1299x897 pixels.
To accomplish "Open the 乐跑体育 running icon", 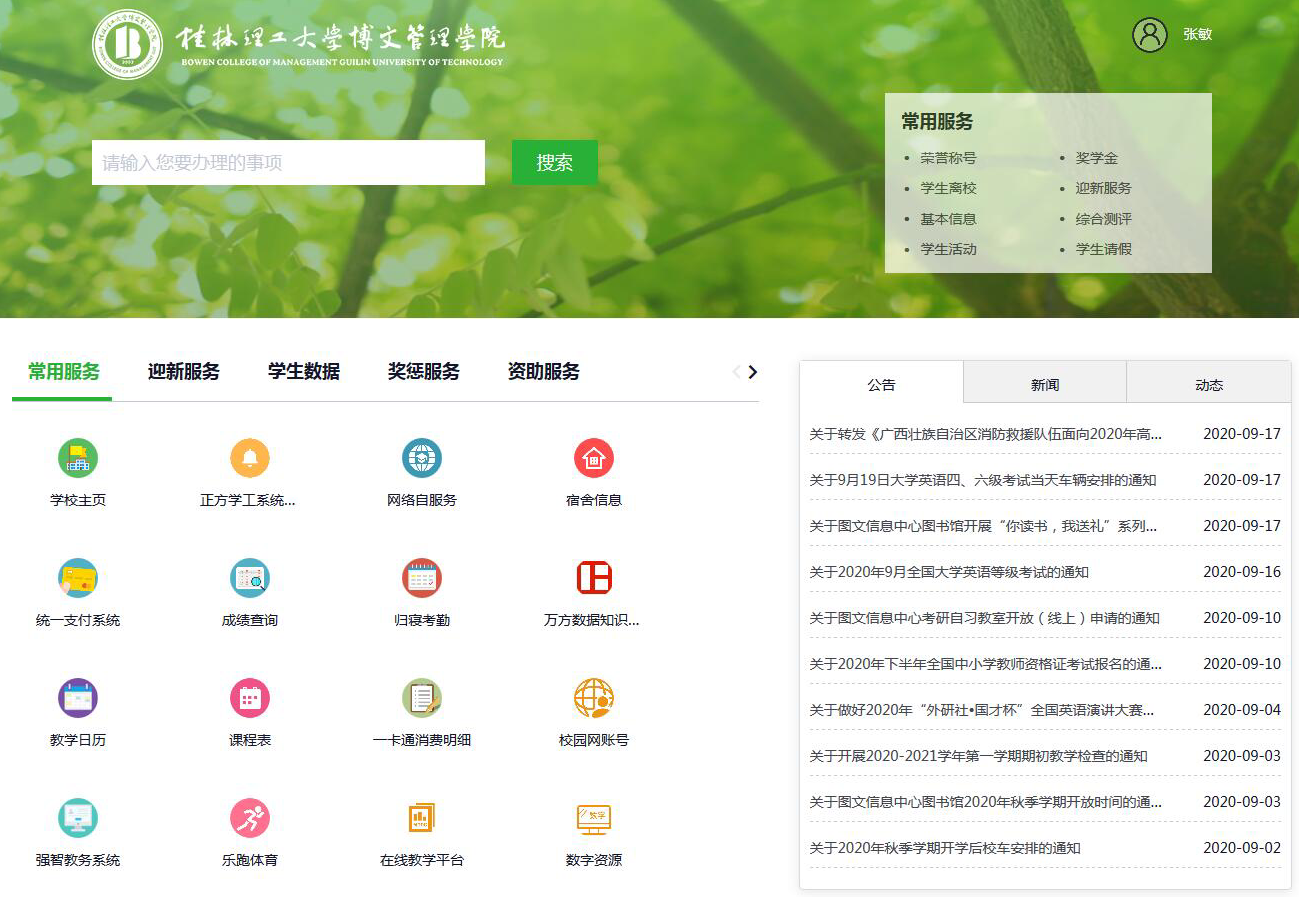I will coord(250,819).
